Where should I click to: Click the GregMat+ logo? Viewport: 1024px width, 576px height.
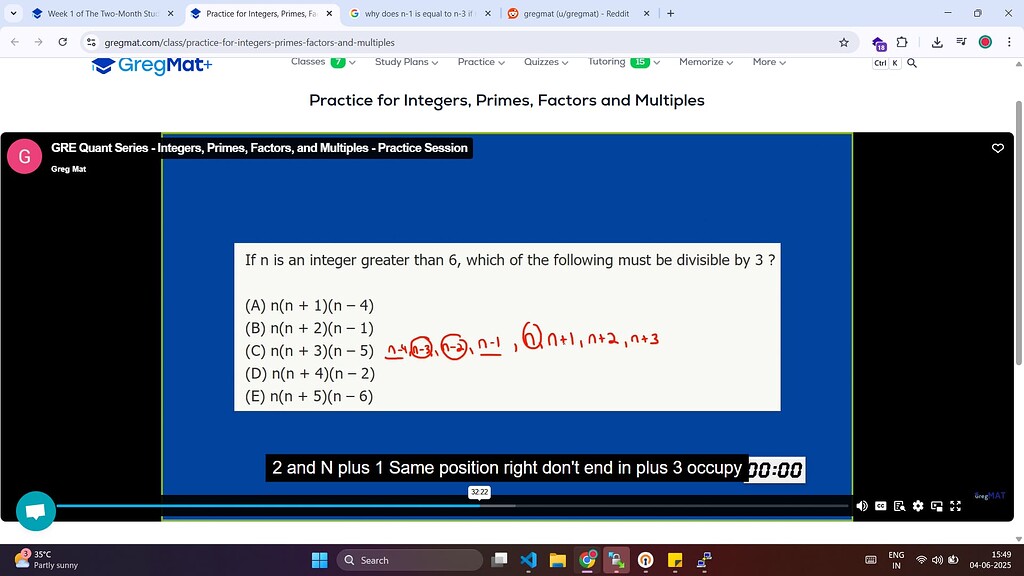point(151,64)
